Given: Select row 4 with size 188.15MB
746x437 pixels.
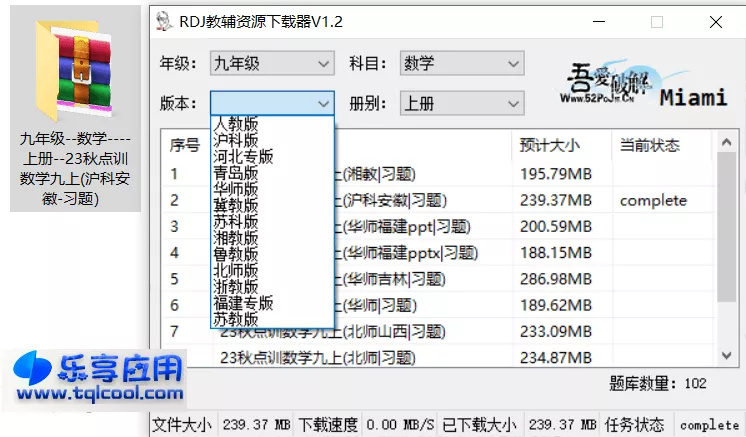Looking at the screenshot, I should 438,252.
